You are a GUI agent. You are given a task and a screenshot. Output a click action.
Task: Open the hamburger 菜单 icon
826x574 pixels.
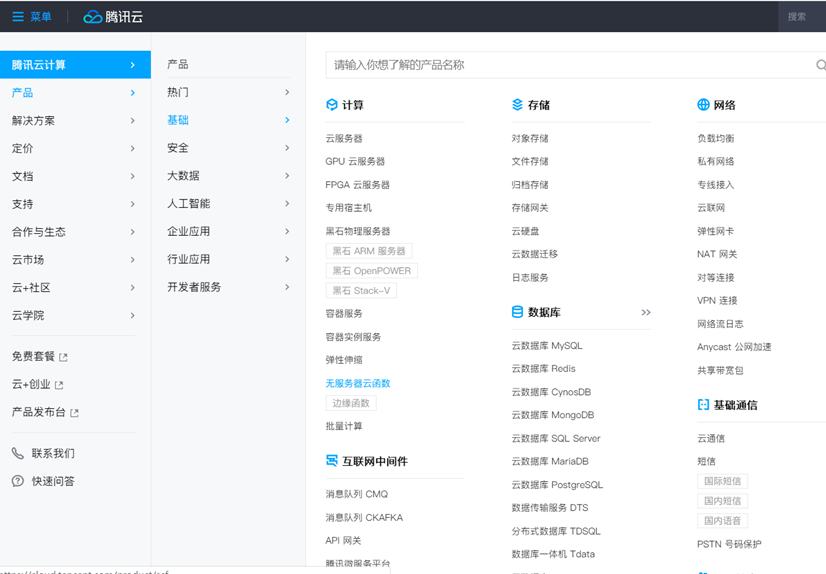pyautogui.click(x=18, y=16)
